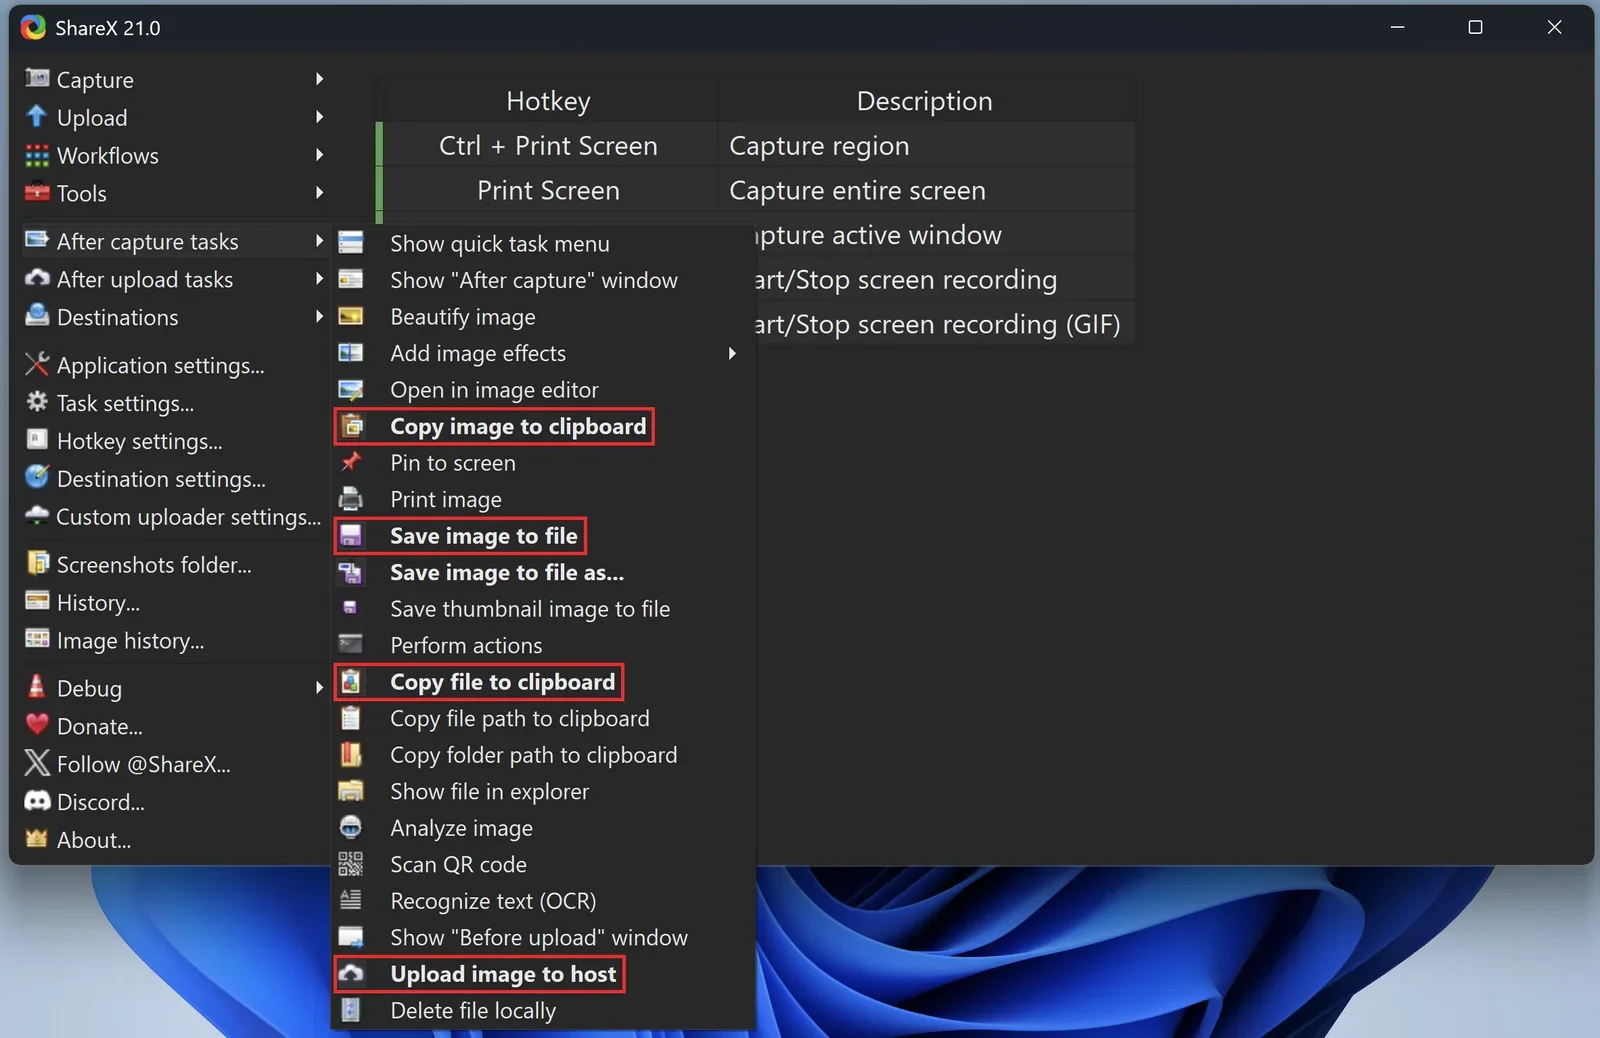Click the Hotkey column header

tap(548, 100)
